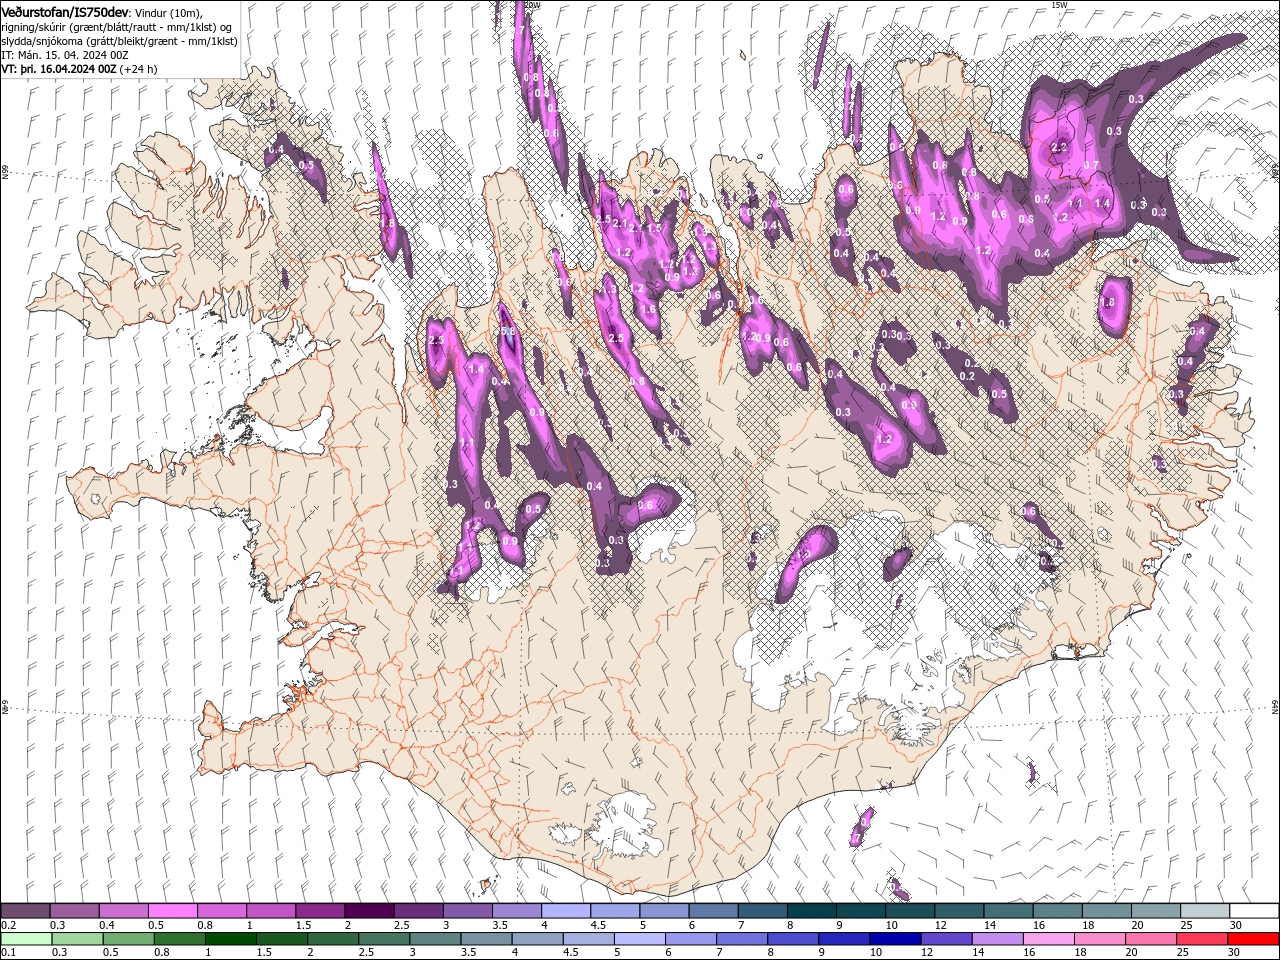
Task: Click the 1.8 snowfall value in eastern Iceland
Action: pos(1107,302)
